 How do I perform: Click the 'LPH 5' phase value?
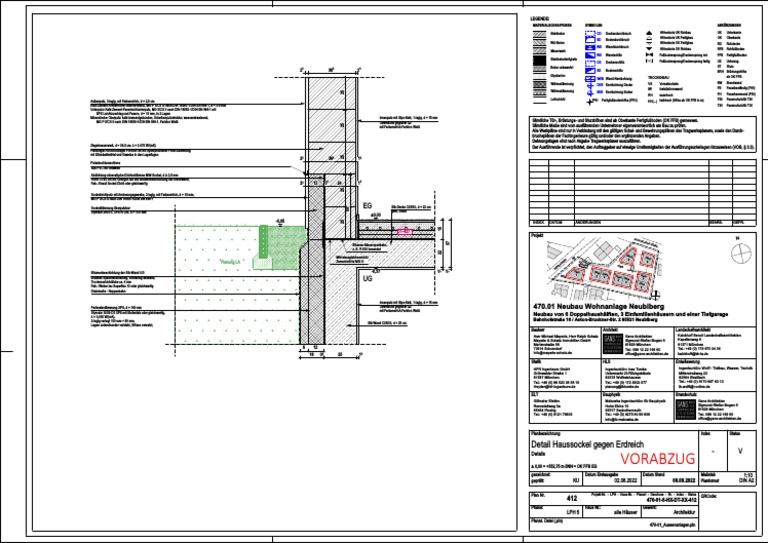573,512
